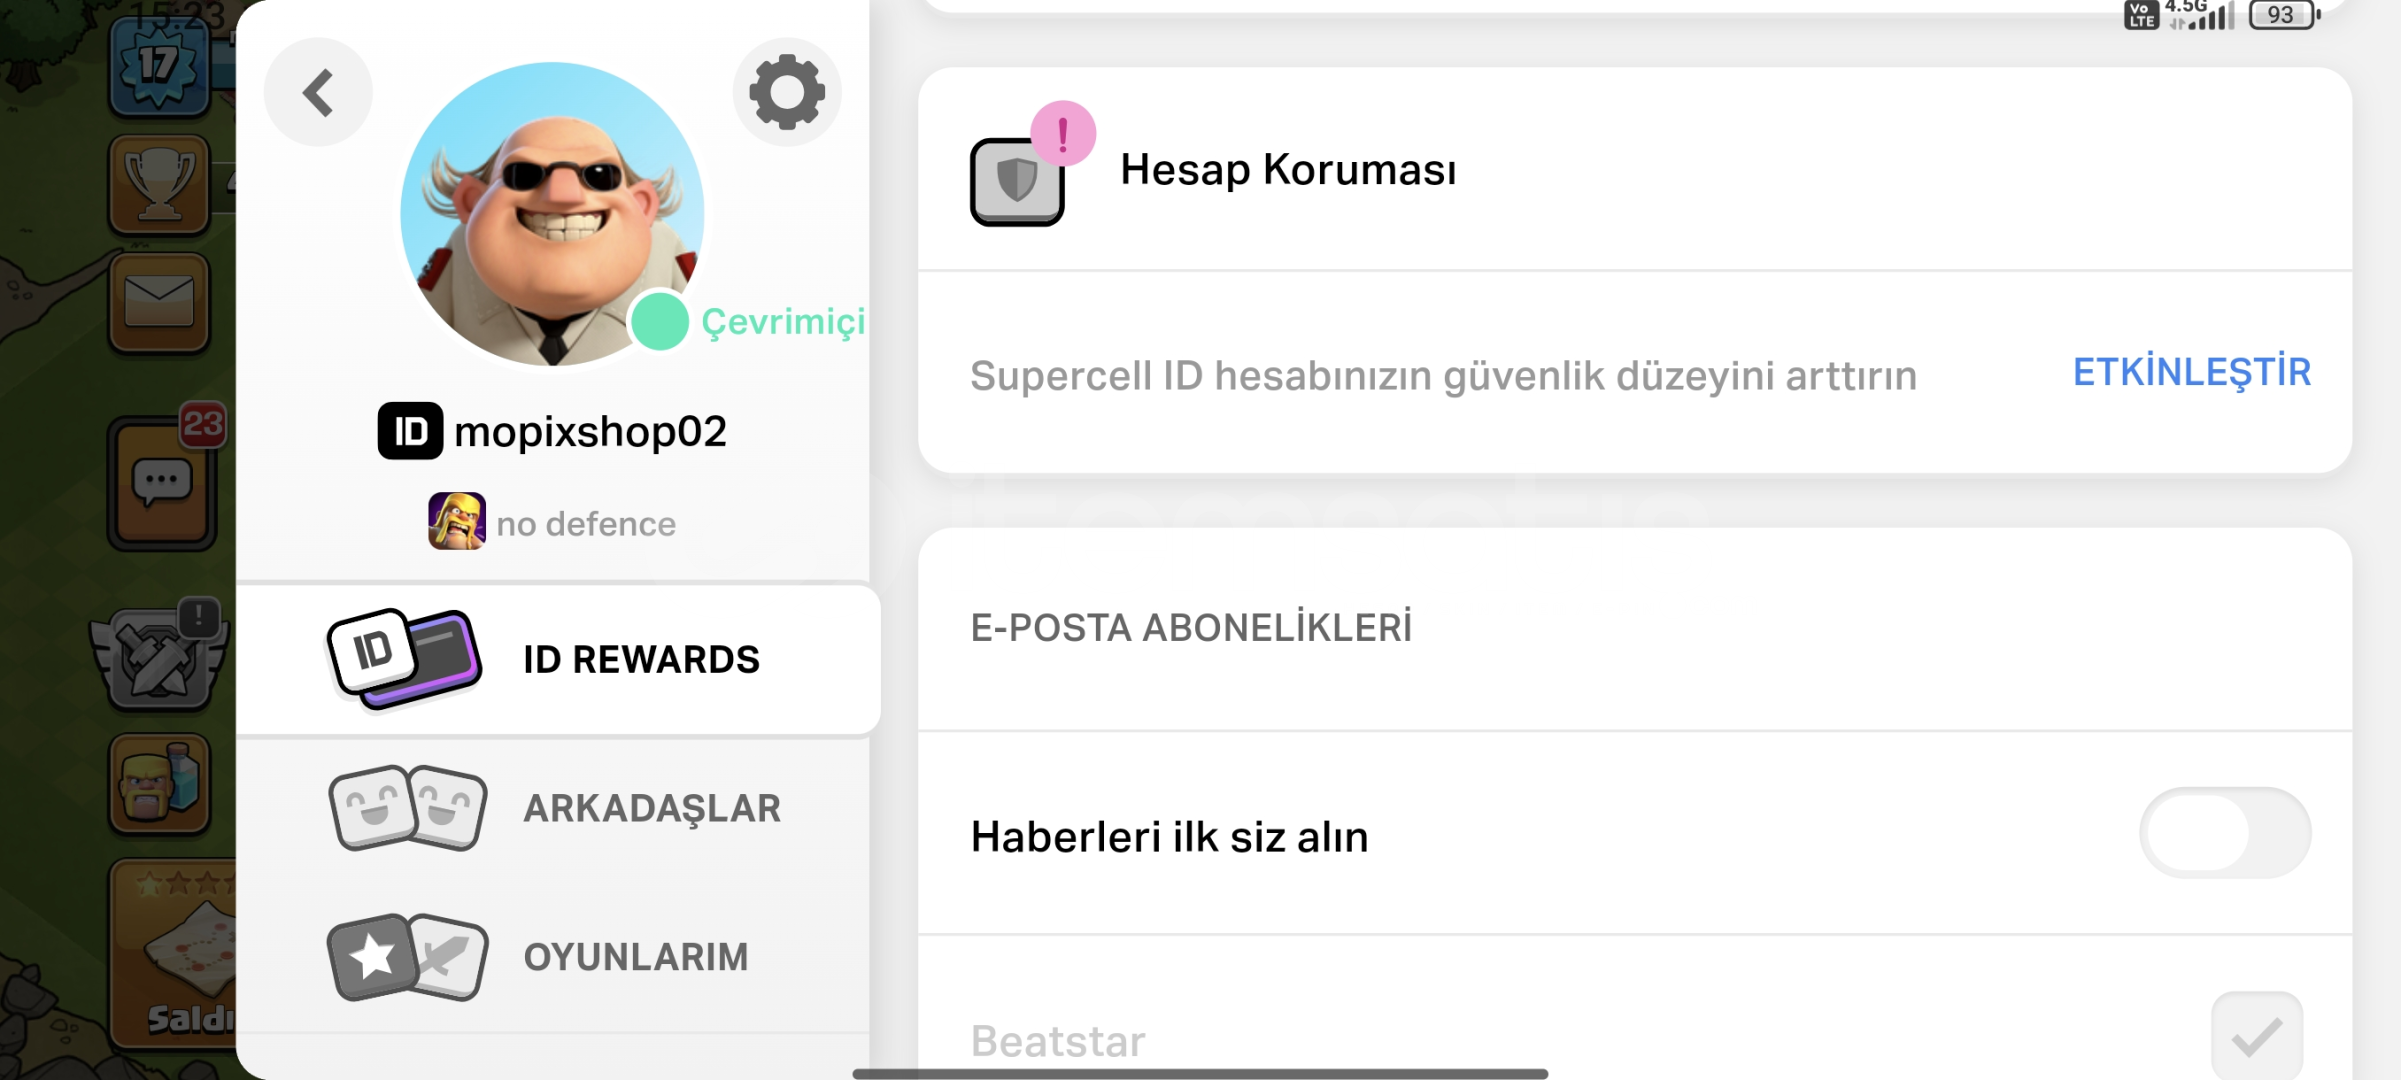
Task: Tap the Hesap Koruması shield icon
Action: coord(1017,181)
